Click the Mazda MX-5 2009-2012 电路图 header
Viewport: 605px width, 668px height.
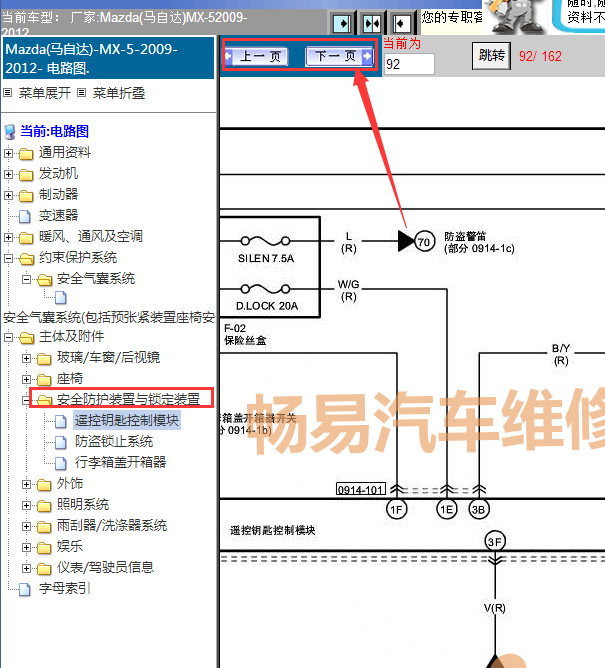(x=108, y=58)
